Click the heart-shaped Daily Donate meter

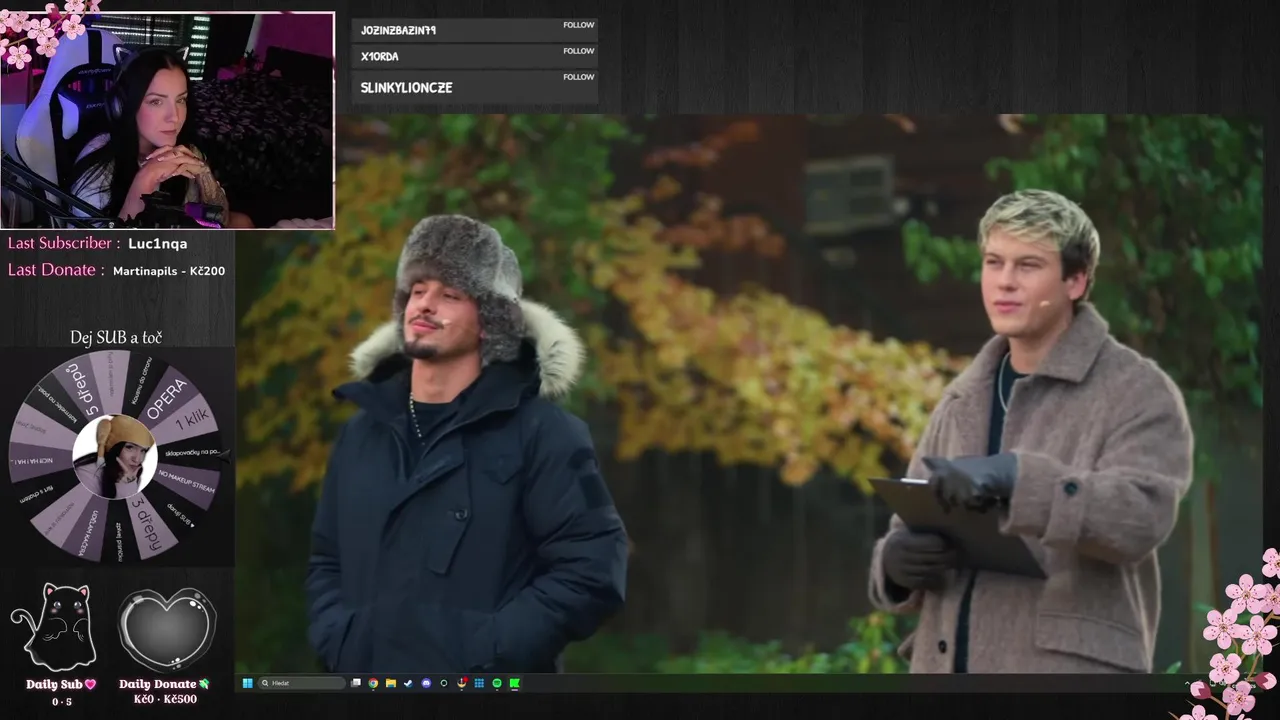tap(167, 629)
